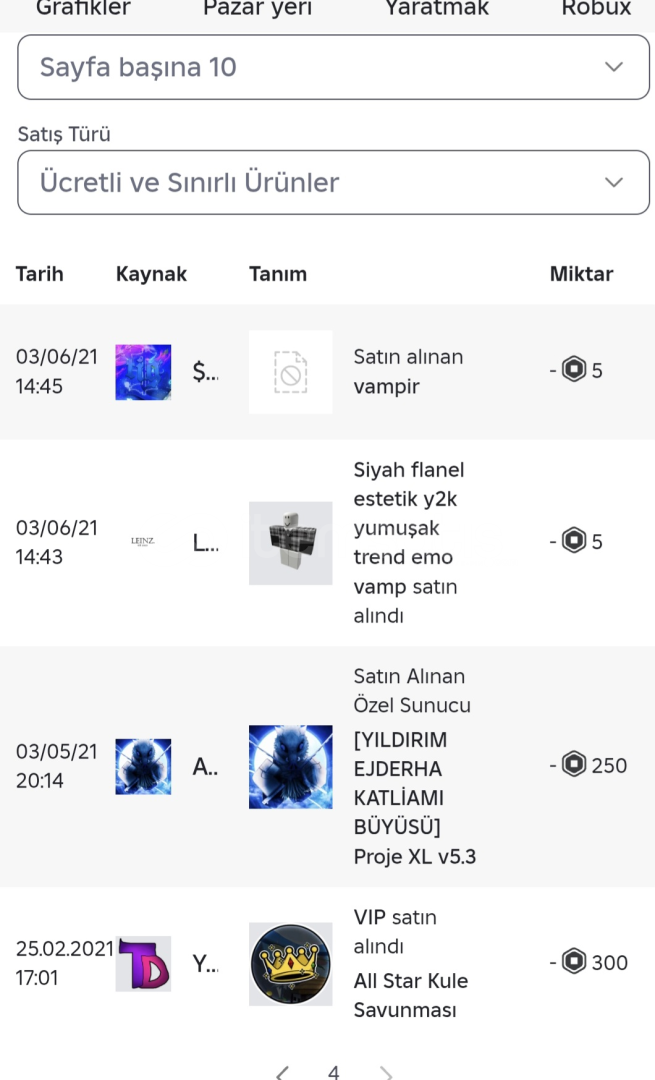The image size is (655, 1080).
Task: Go to the previous page arrow
Action: point(283,1073)
